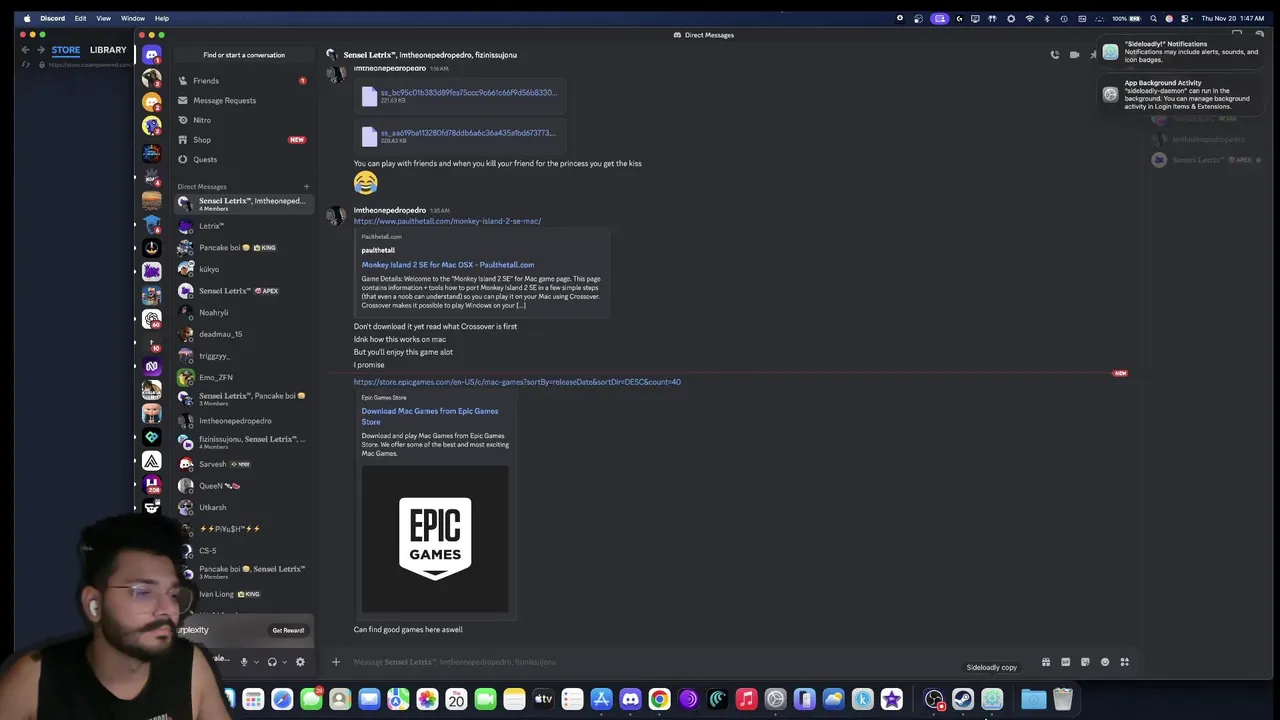1280x720 pixels.
Task: Open DM with Sarvesh
Action: [x=243, y=464]
